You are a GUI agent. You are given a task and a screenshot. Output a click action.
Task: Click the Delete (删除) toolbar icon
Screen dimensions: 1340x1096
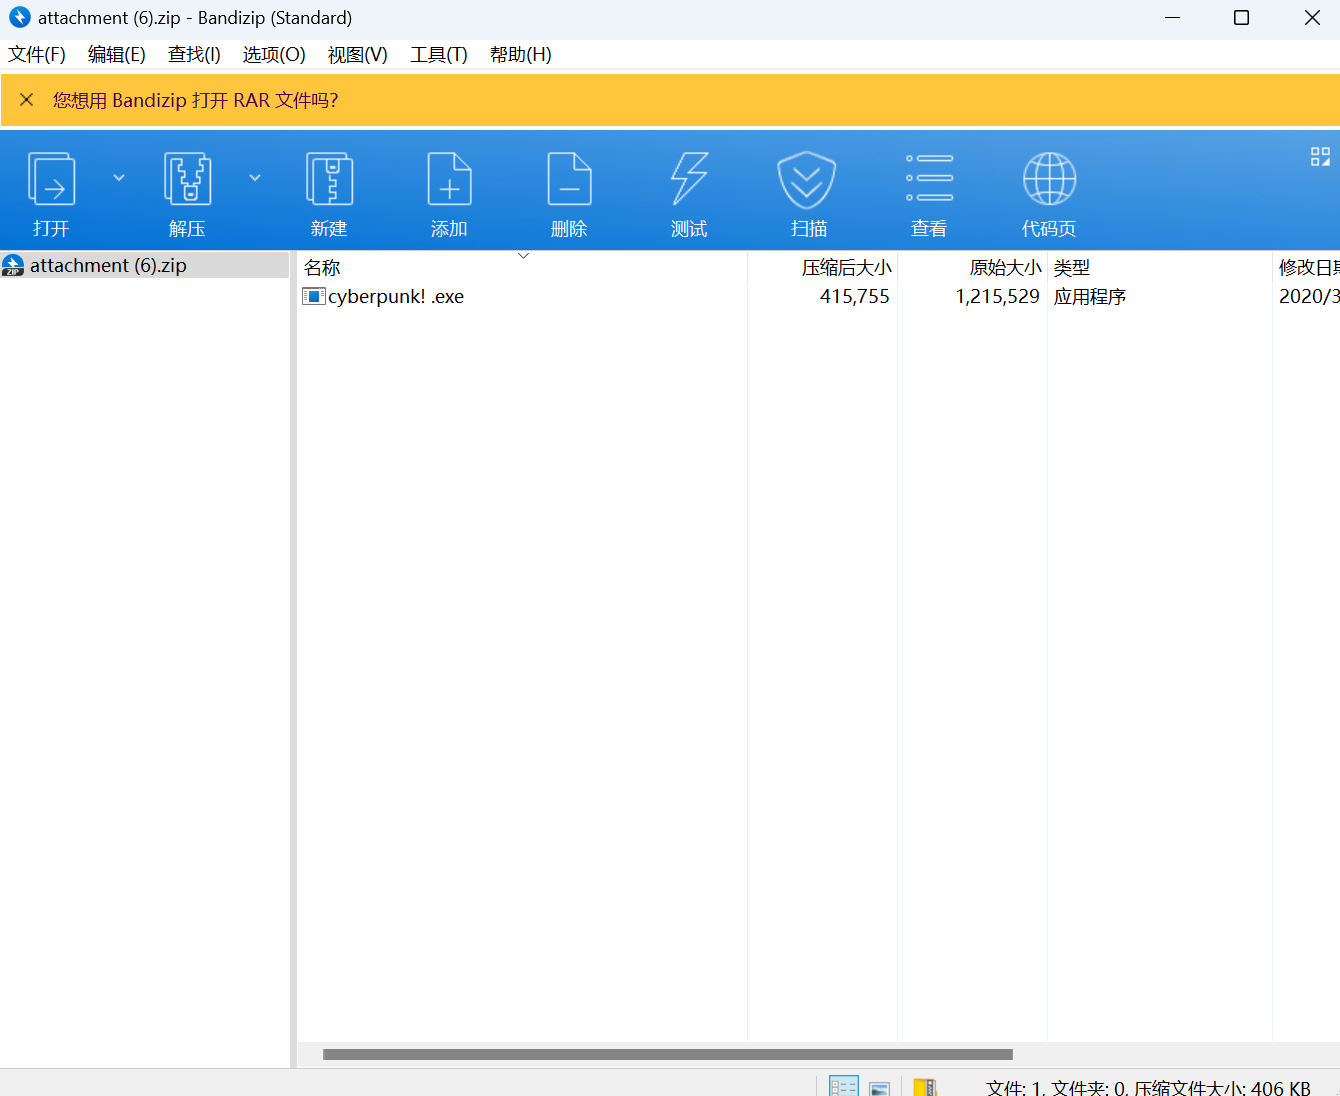[x=569, y=180]
